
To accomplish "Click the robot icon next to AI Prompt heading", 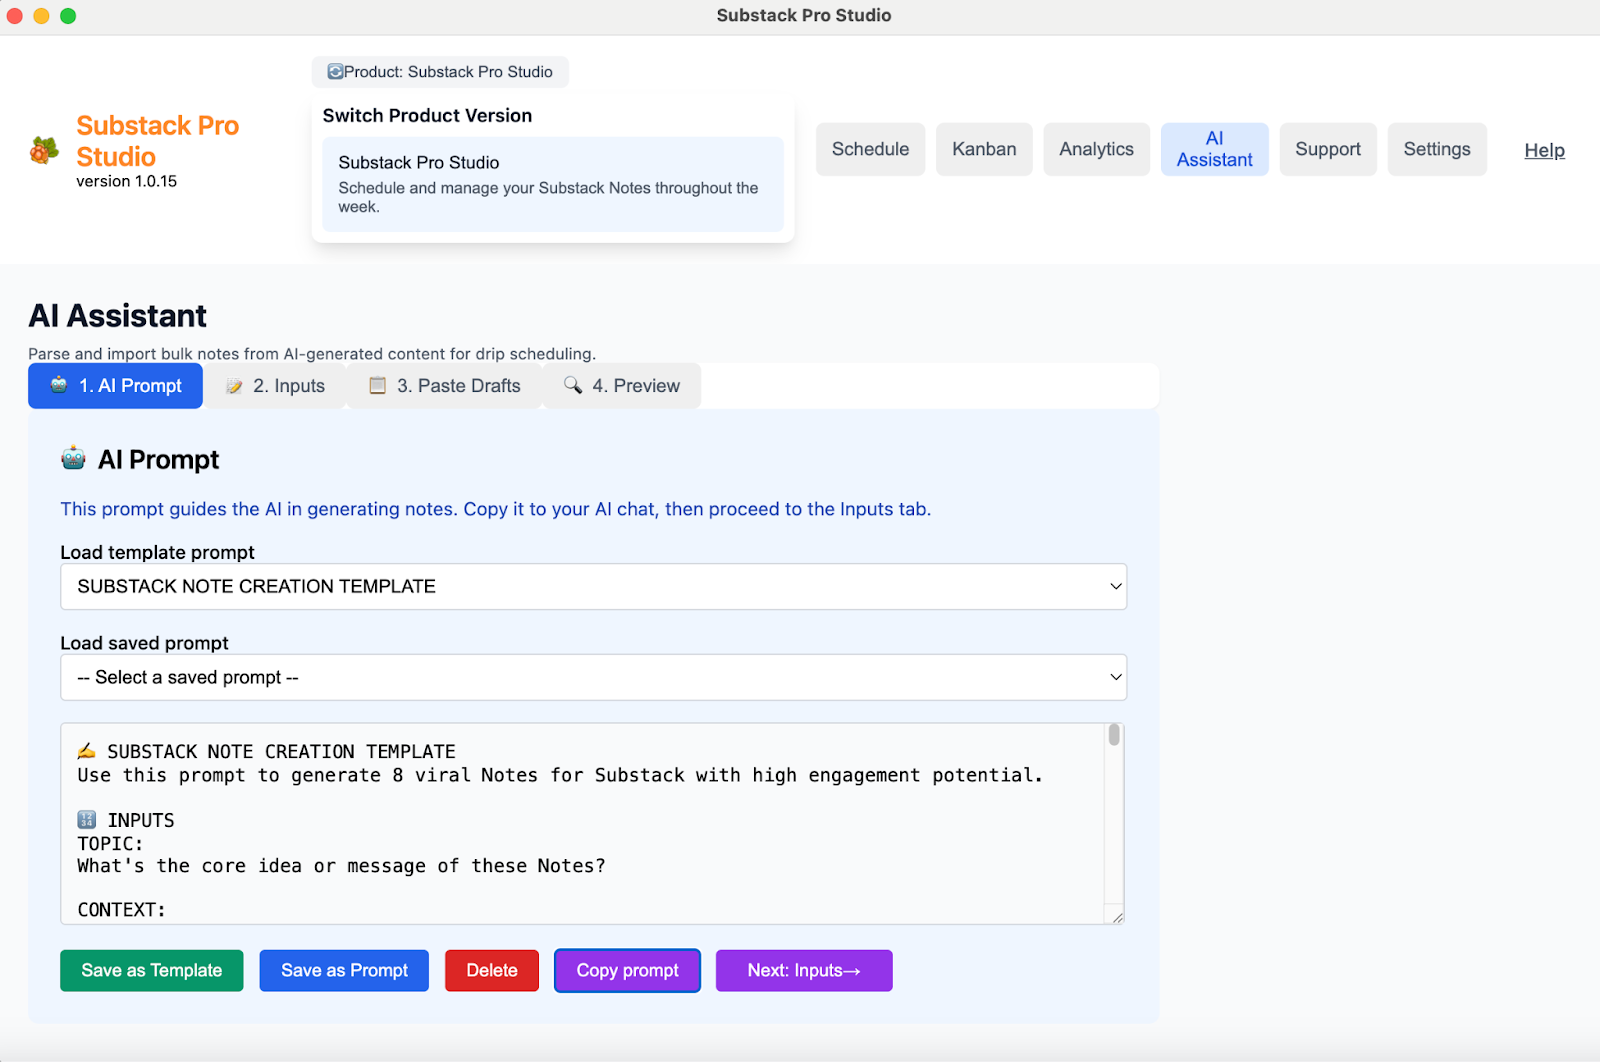I will click(x=74, y=458).
